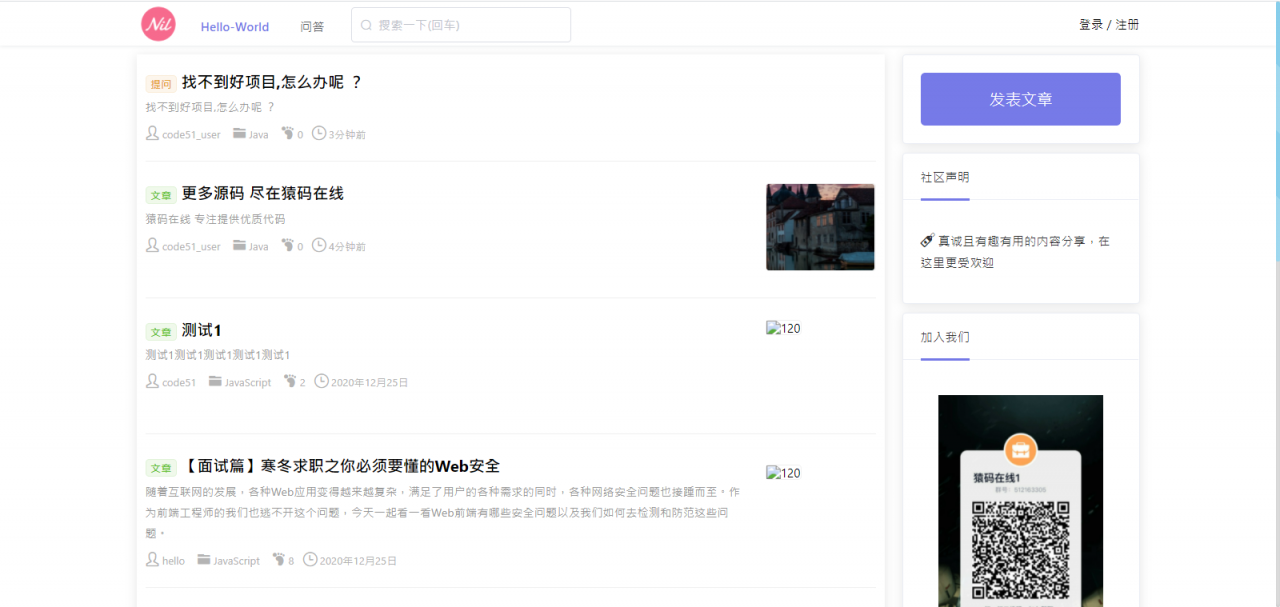Select footprint icon beside 2 in 测试1 post
Image resolution: width=1280 pixels, height=607 pixels.
[291, 381]
